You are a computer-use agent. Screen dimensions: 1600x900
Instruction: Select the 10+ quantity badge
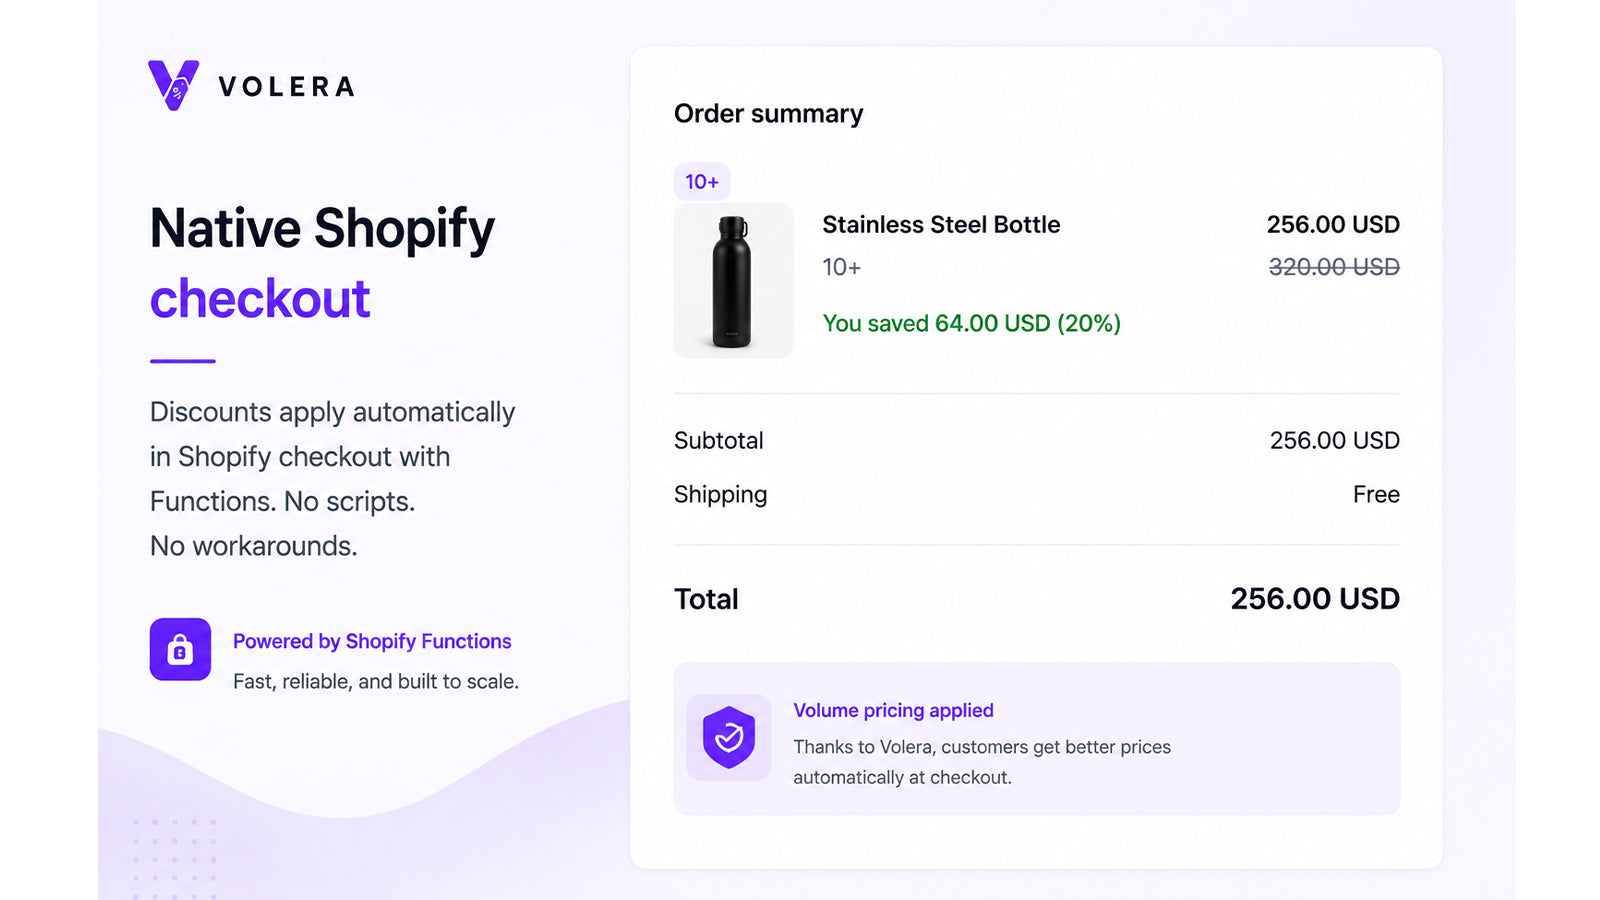click(702, 182)
